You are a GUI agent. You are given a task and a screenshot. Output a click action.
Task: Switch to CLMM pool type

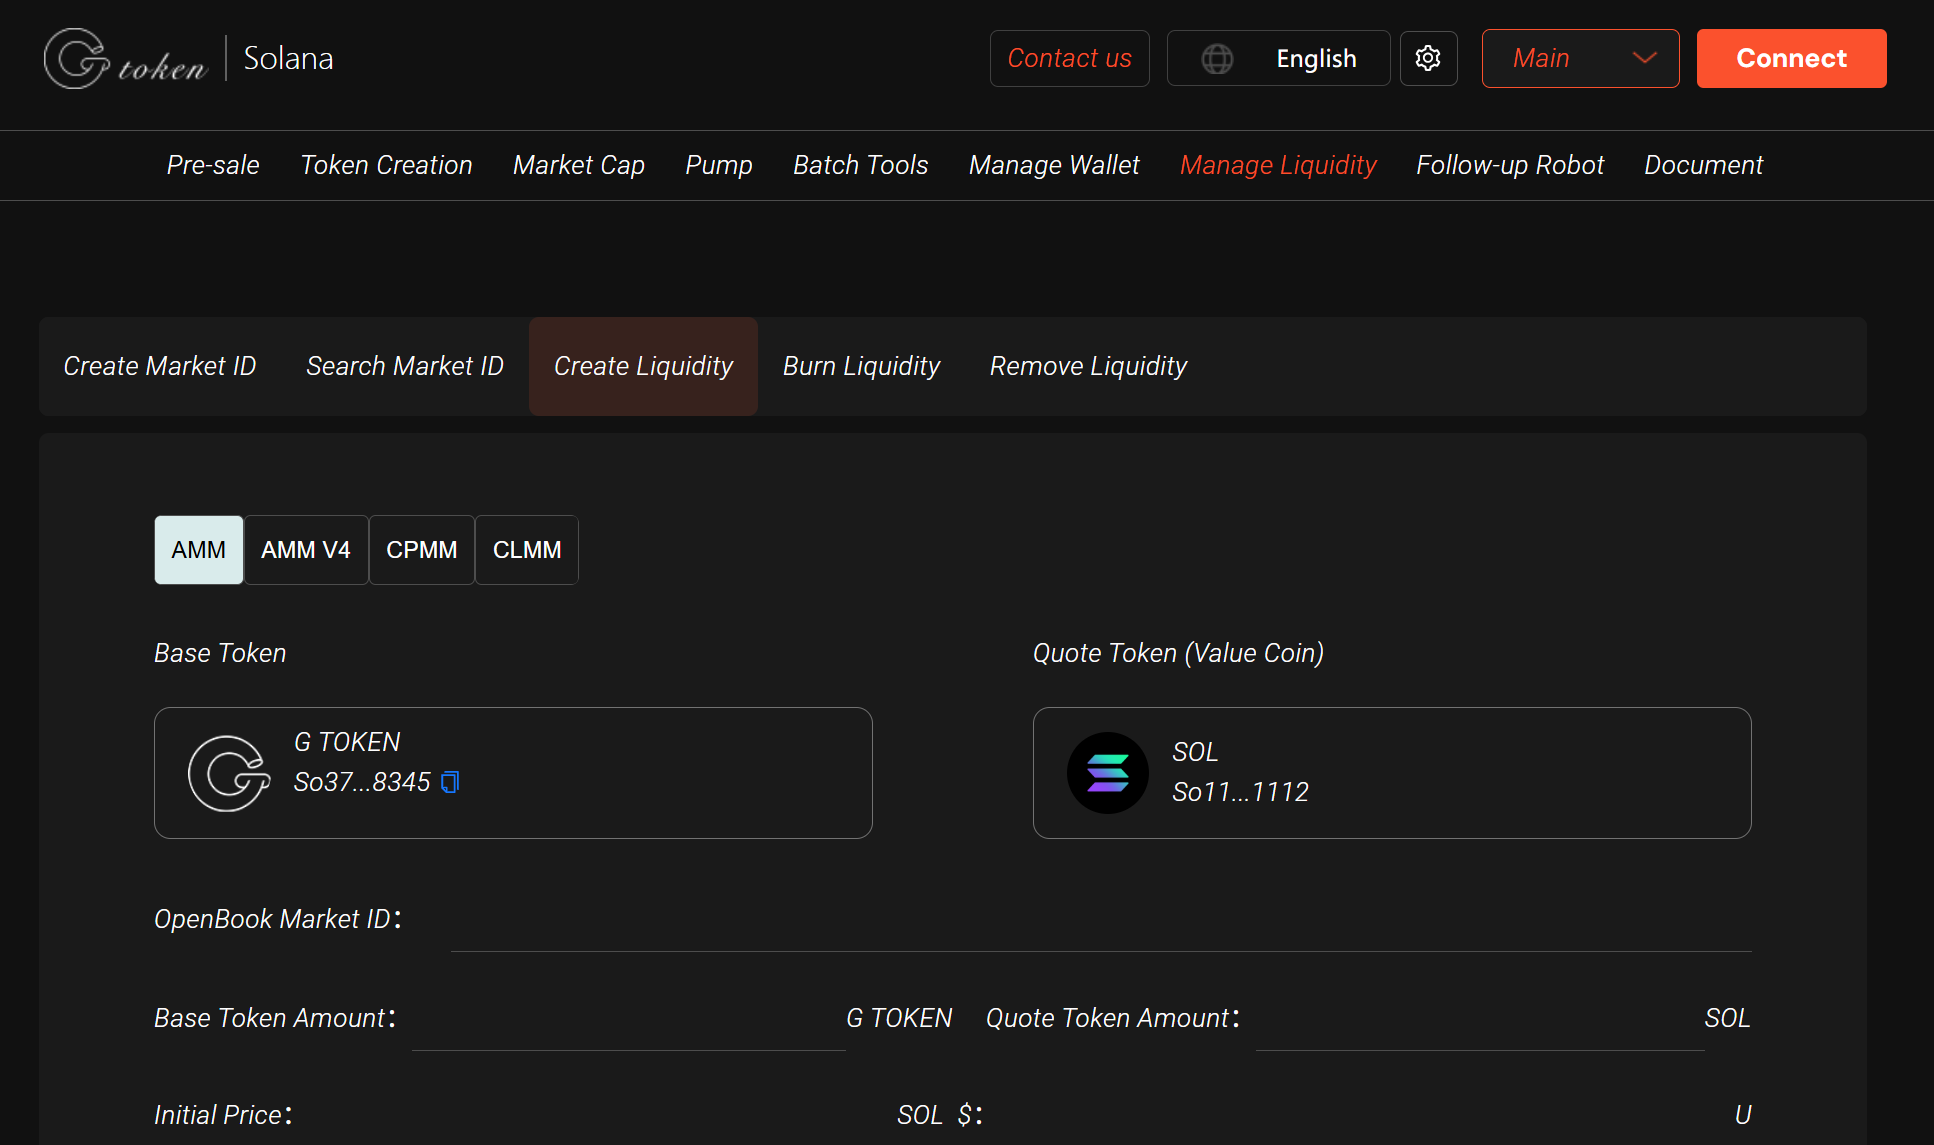click(526, 550)
